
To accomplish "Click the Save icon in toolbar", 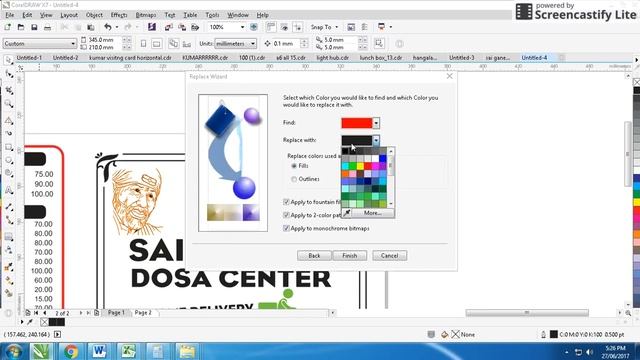I will pos(34,27).
